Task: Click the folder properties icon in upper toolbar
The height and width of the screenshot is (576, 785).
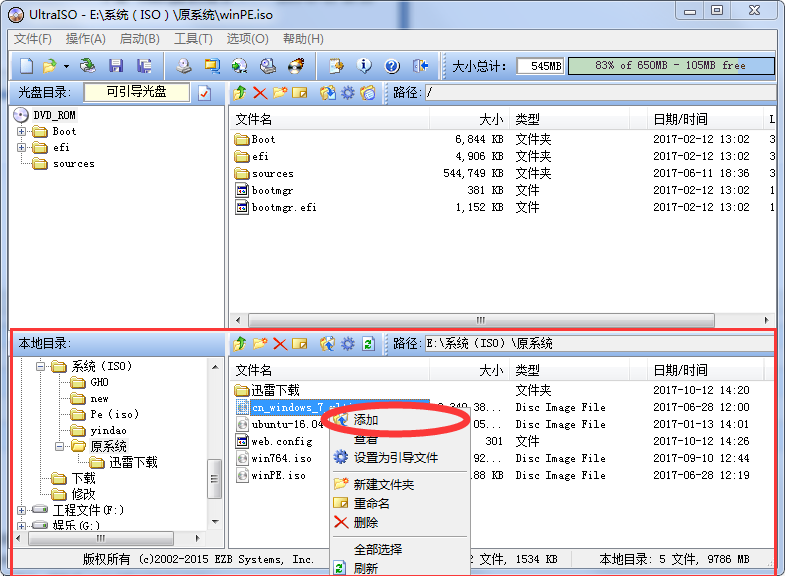Action: (x=368, y=93)
